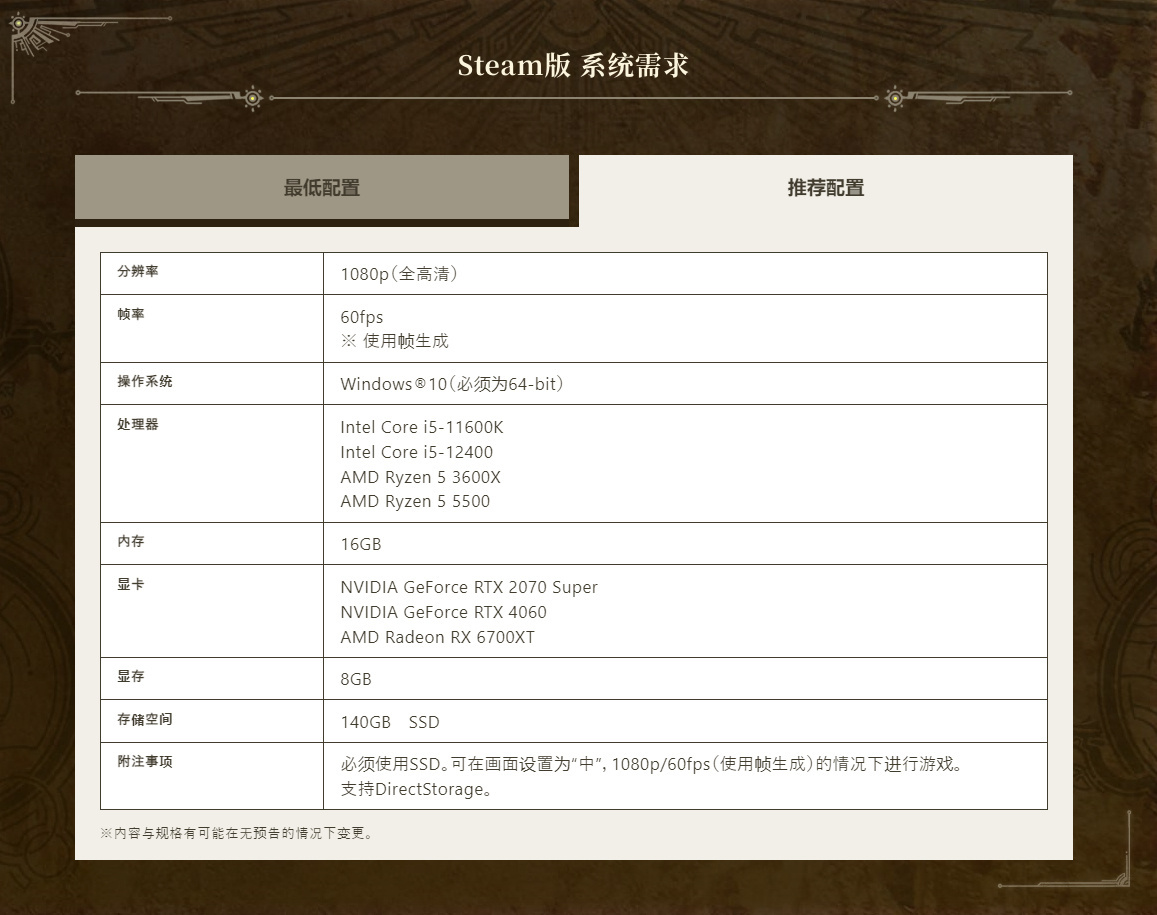The image size is (1157, 915).
Task: Click the 内存 row label
Action: pyautogui.click(x=131, y=541)
